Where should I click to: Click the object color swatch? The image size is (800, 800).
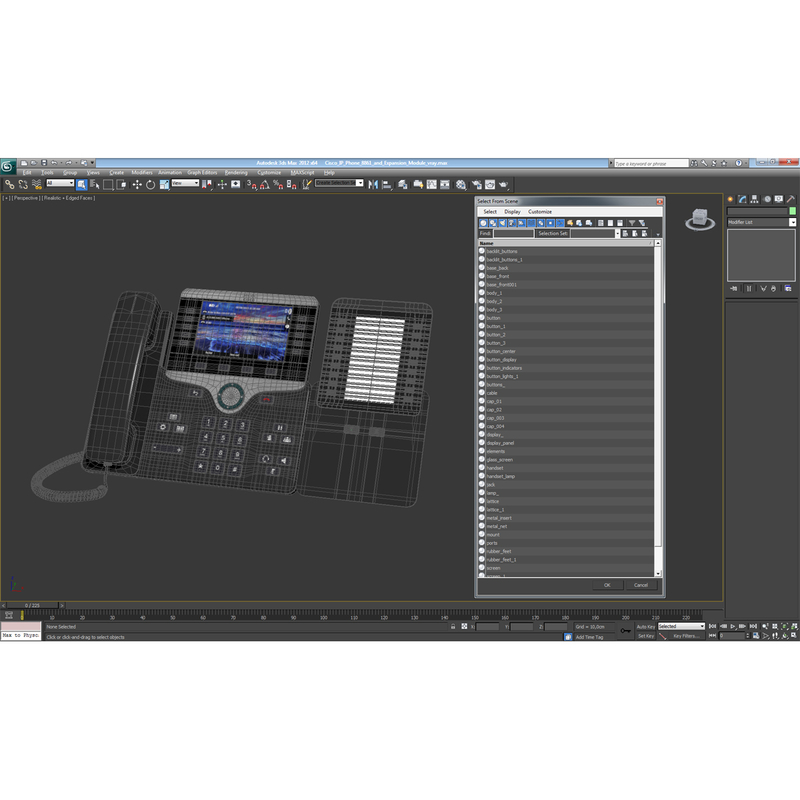pos(793,211)
